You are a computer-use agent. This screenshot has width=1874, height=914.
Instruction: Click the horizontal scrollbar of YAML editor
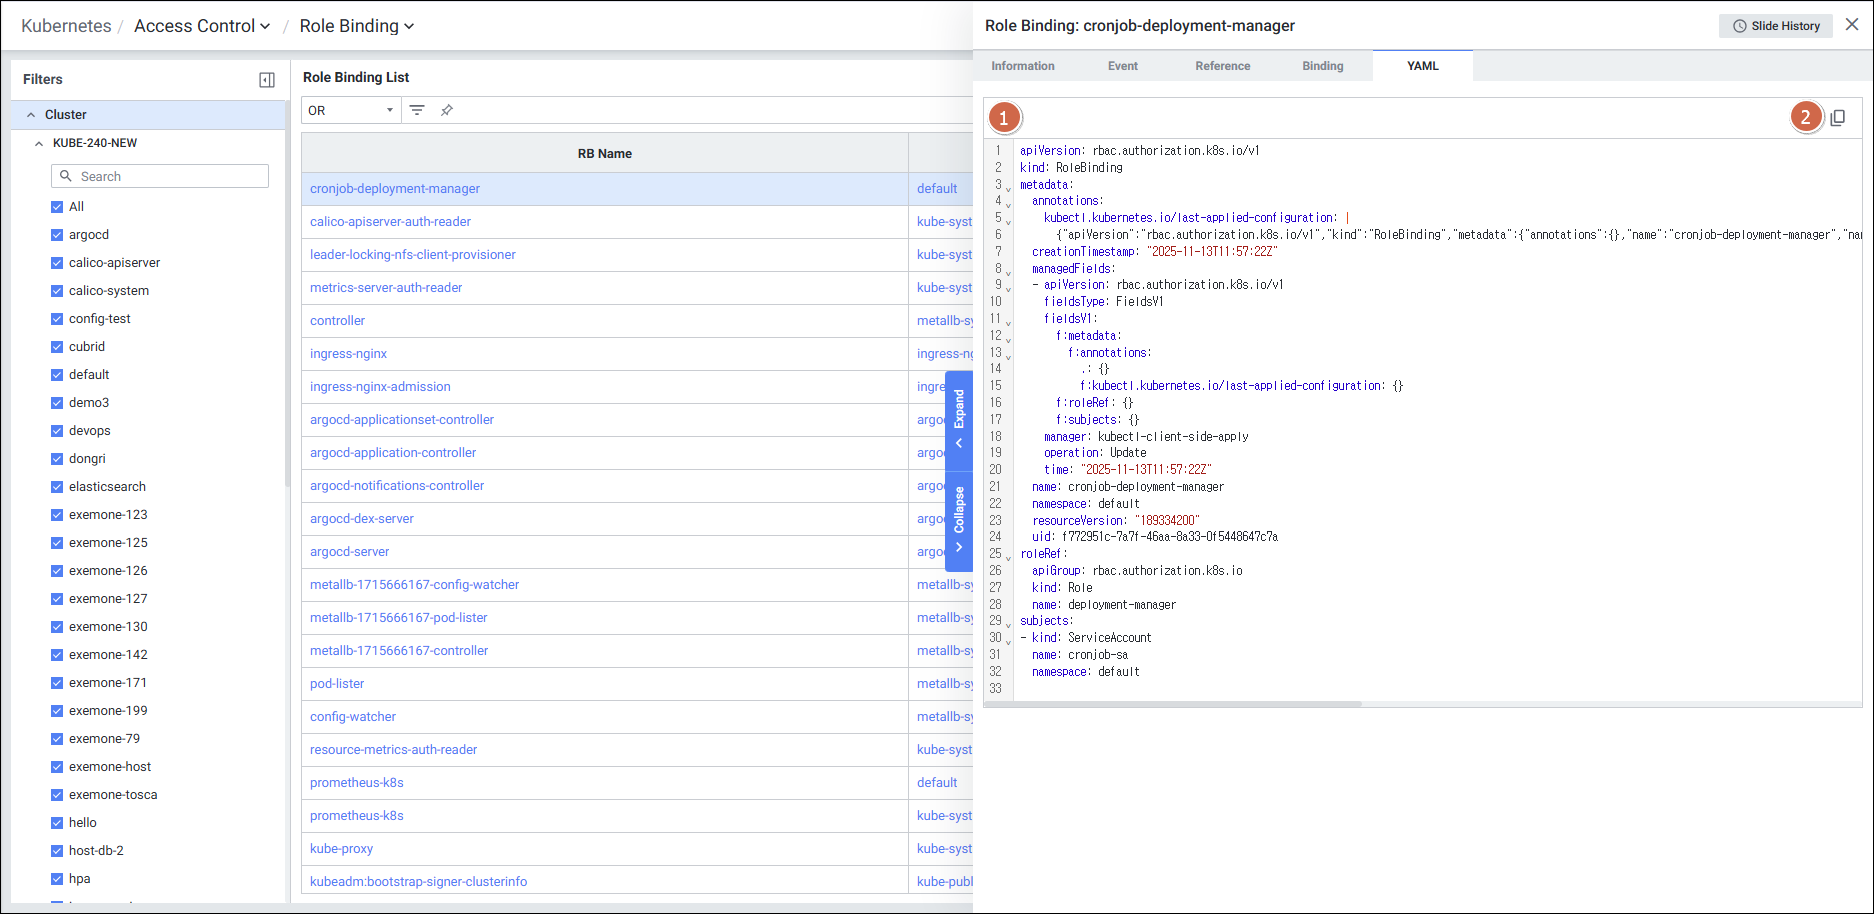(x=1172, y=704)
